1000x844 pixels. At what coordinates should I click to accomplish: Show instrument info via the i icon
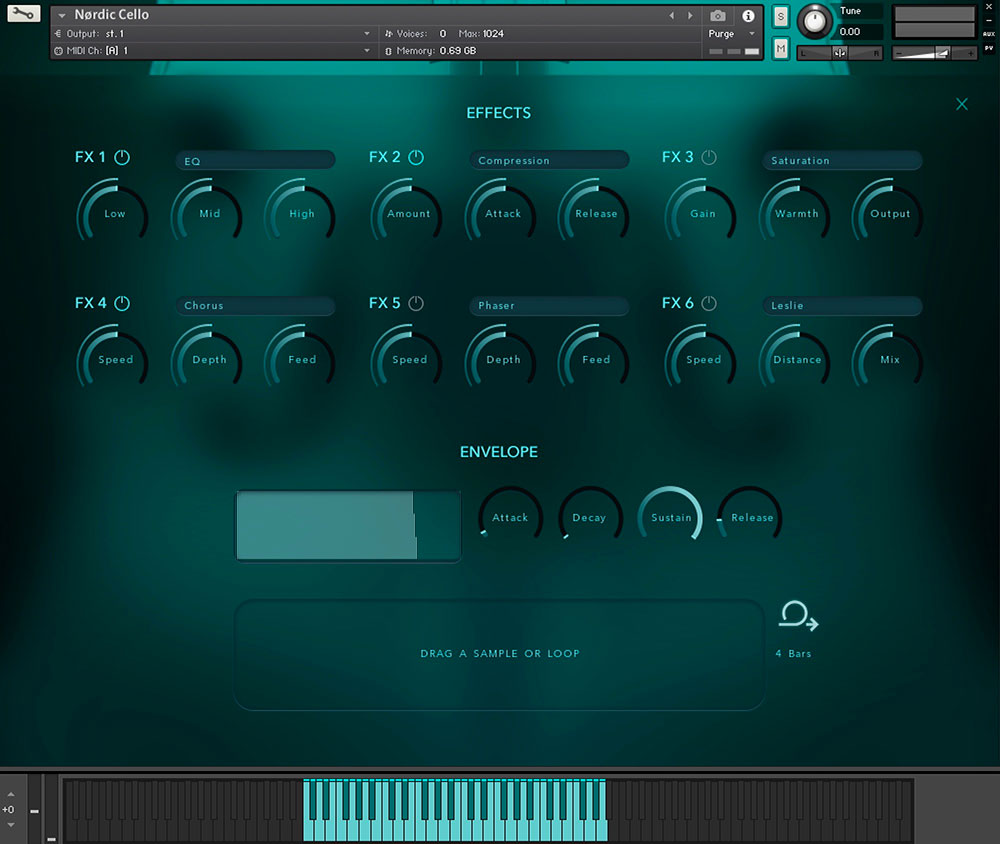748,16
